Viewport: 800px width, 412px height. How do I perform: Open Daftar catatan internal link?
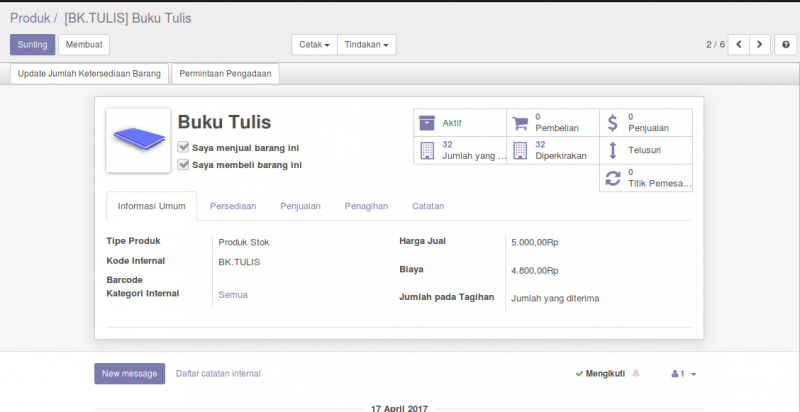pos(218,374)
